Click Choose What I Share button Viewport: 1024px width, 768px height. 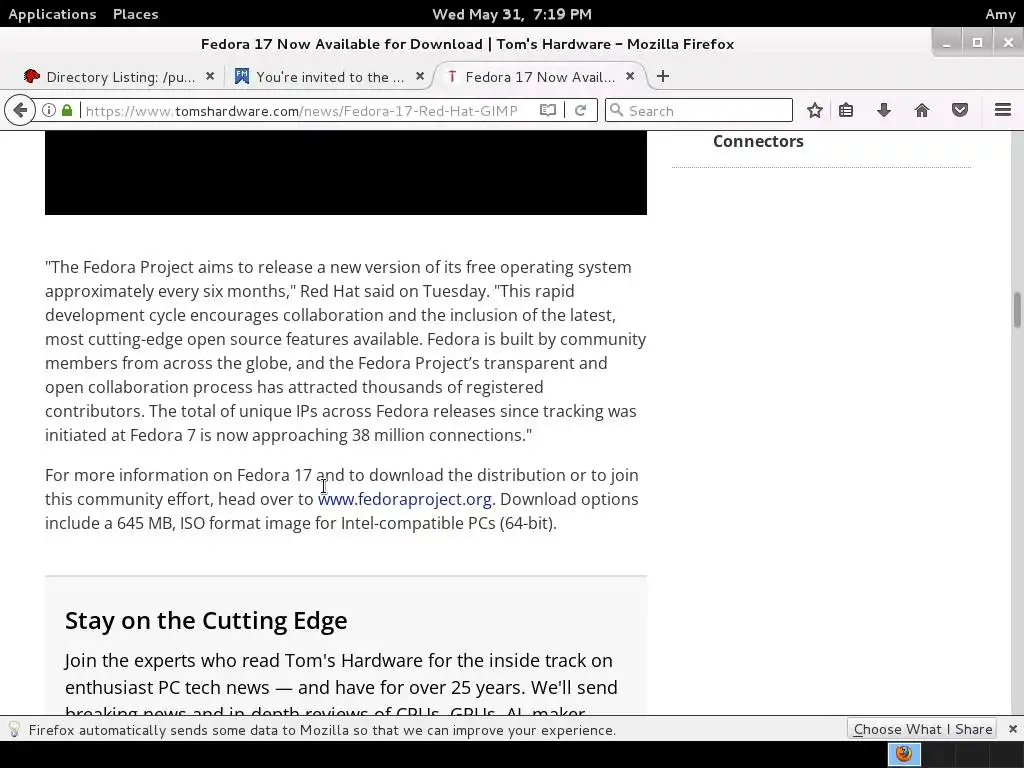click(x=922, y=729)
